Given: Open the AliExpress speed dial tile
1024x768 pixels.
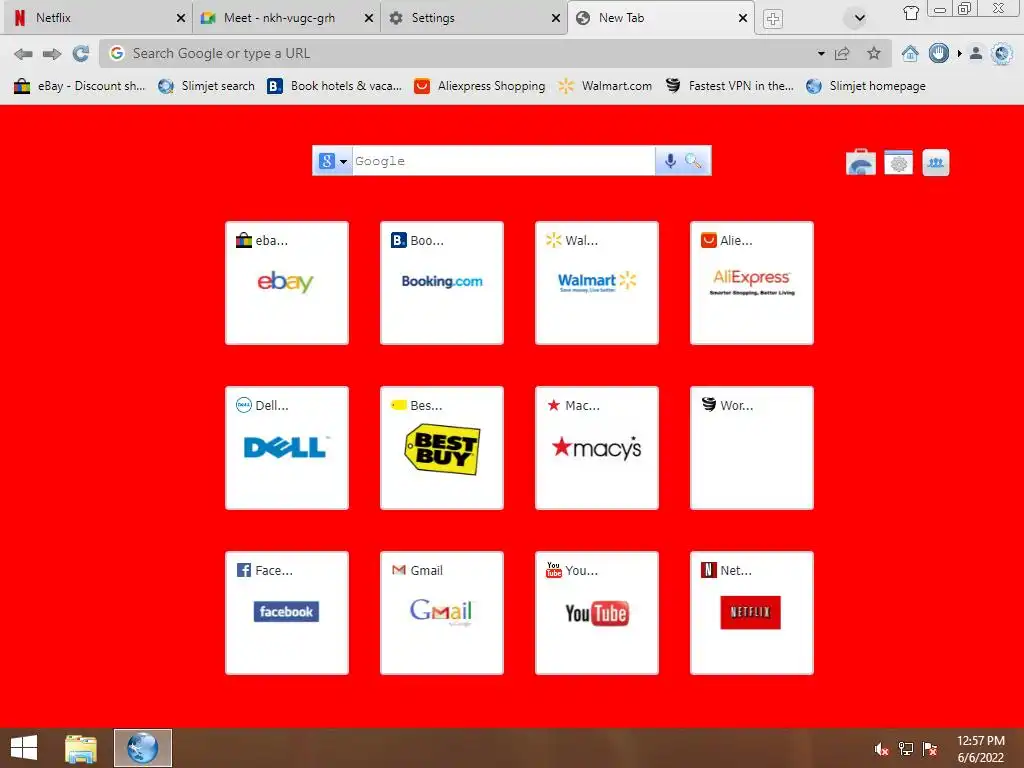Looking at the screenshot, I should tap(752, 283).
